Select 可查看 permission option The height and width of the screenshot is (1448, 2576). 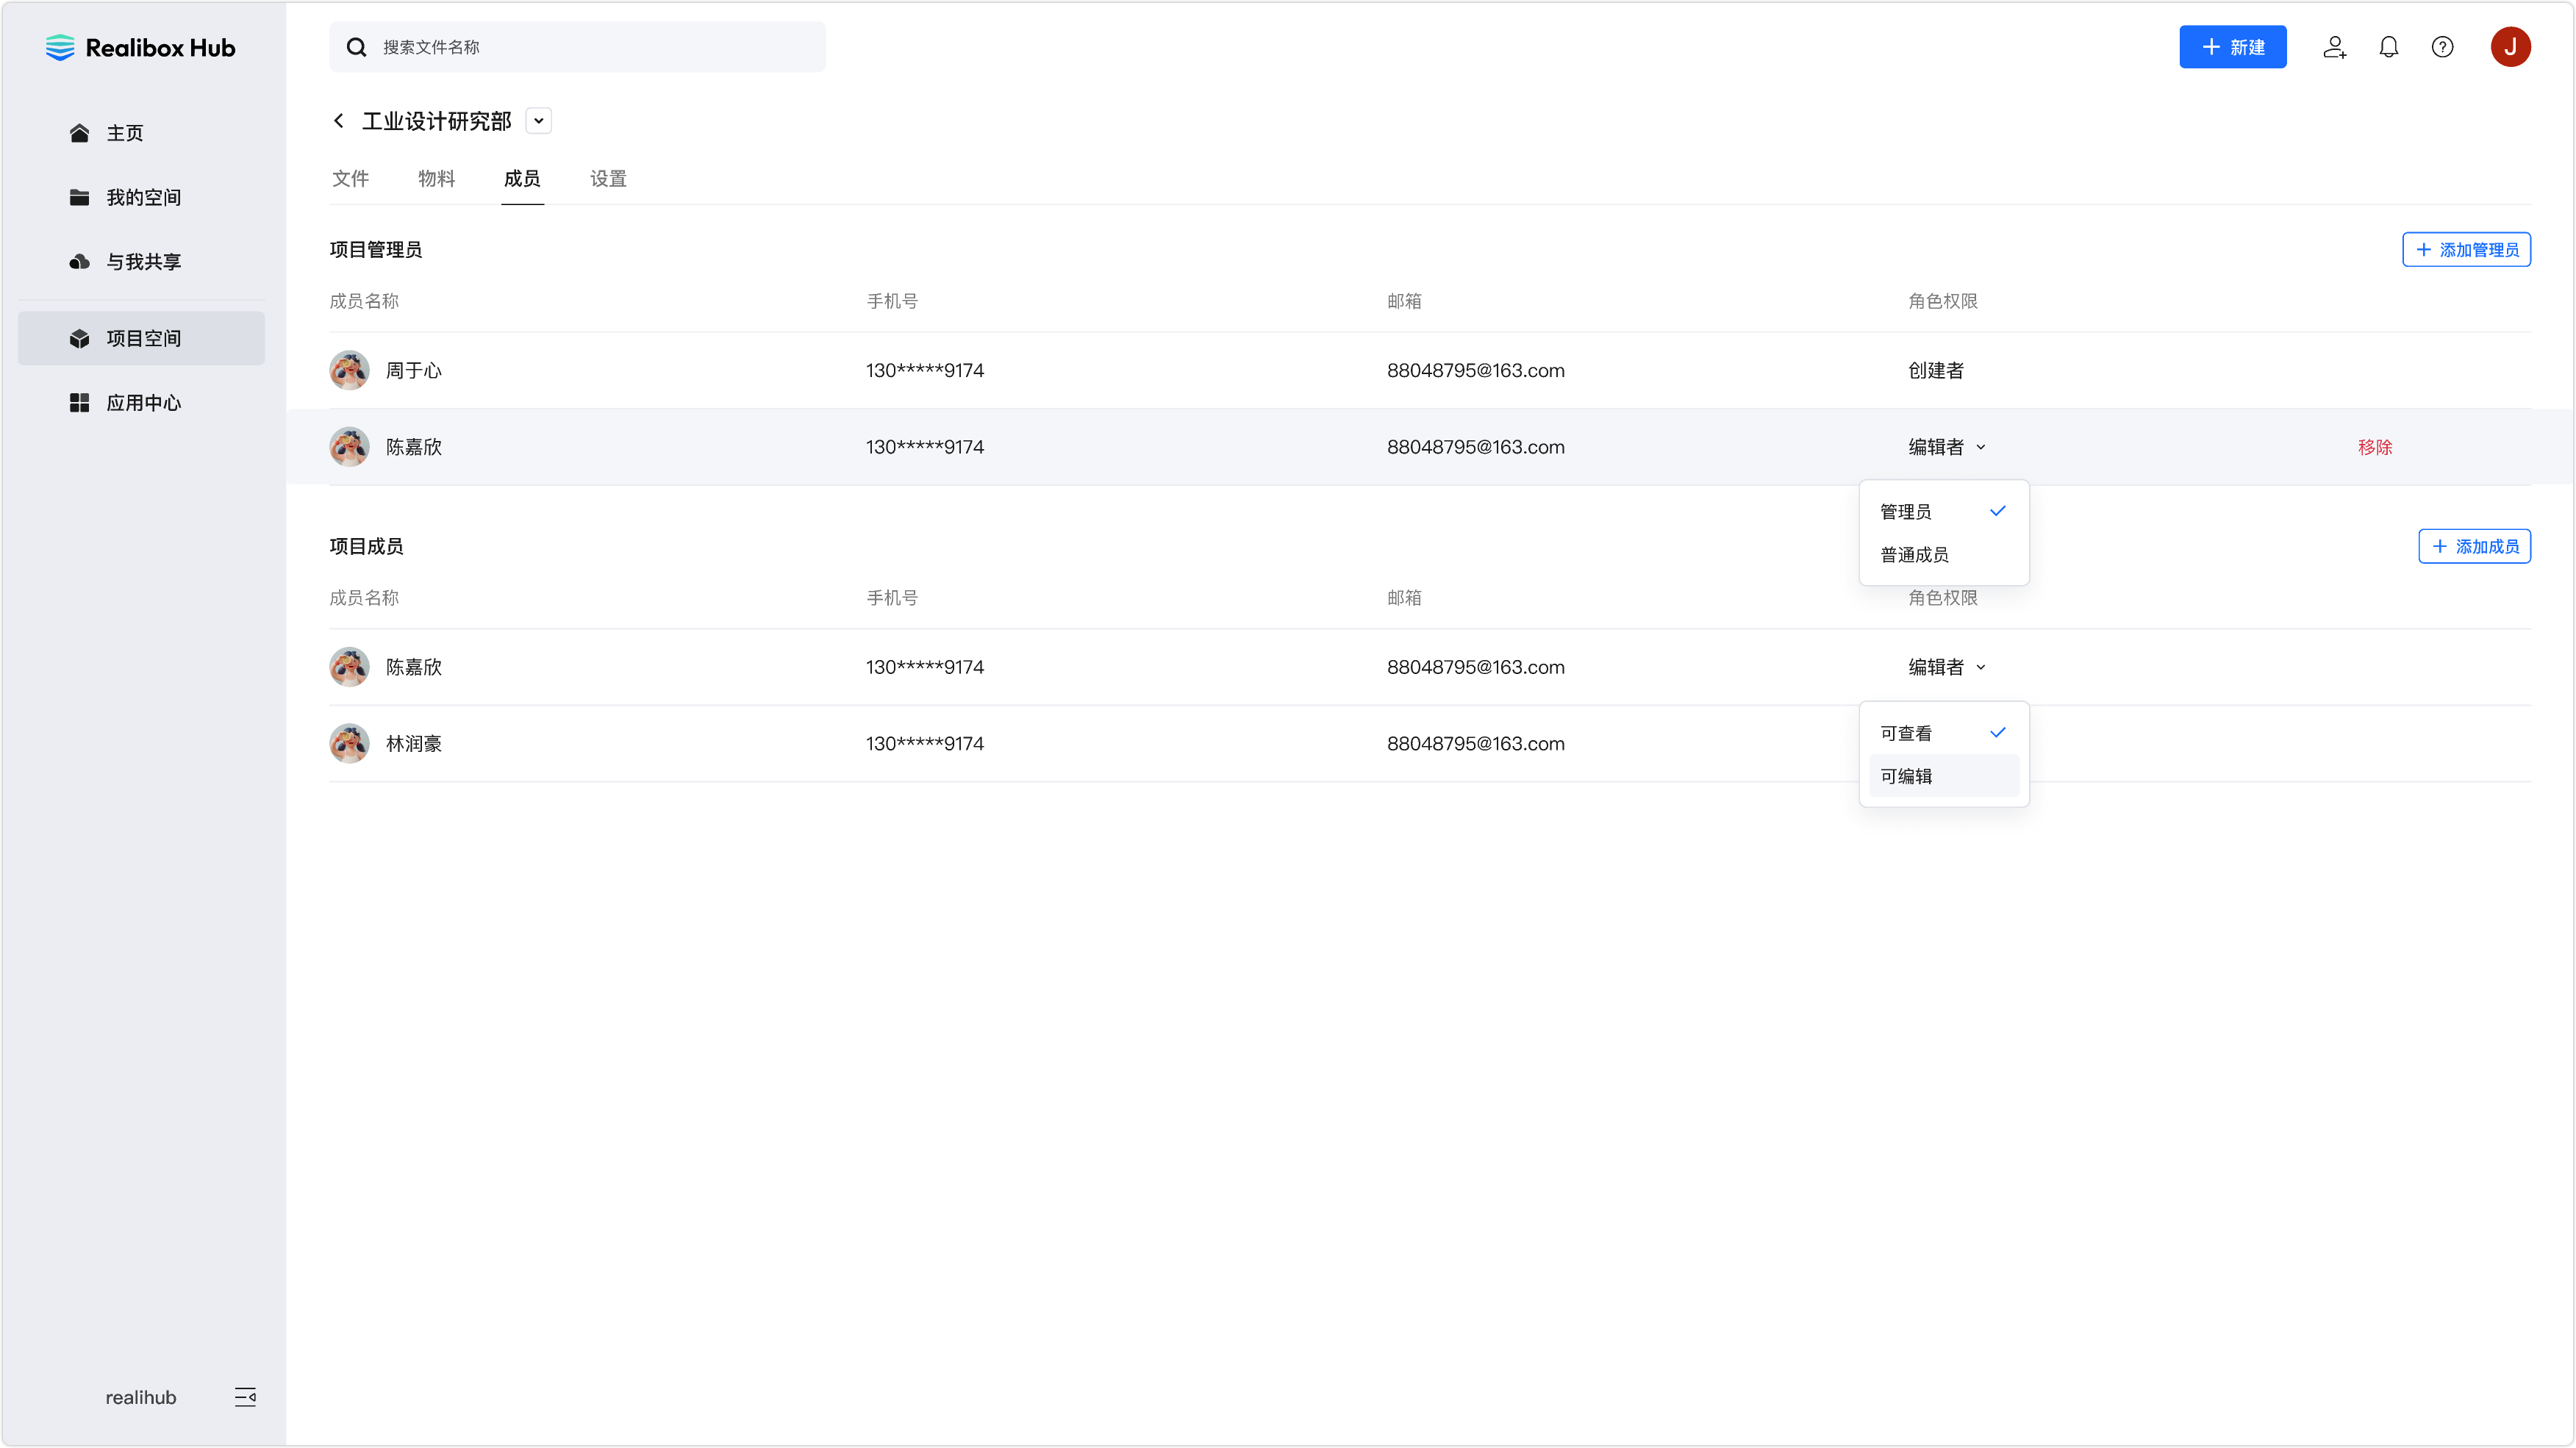1943,733
